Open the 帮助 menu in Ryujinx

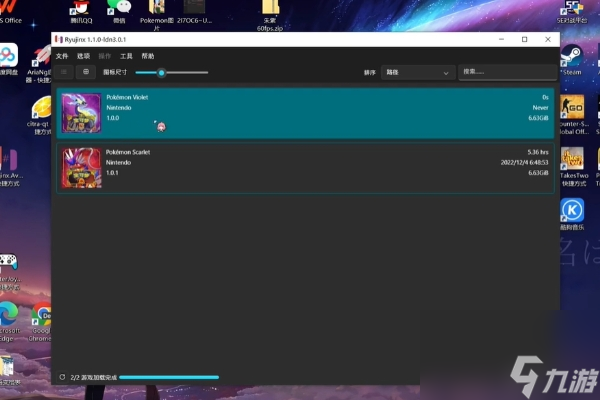click(148, 56)
